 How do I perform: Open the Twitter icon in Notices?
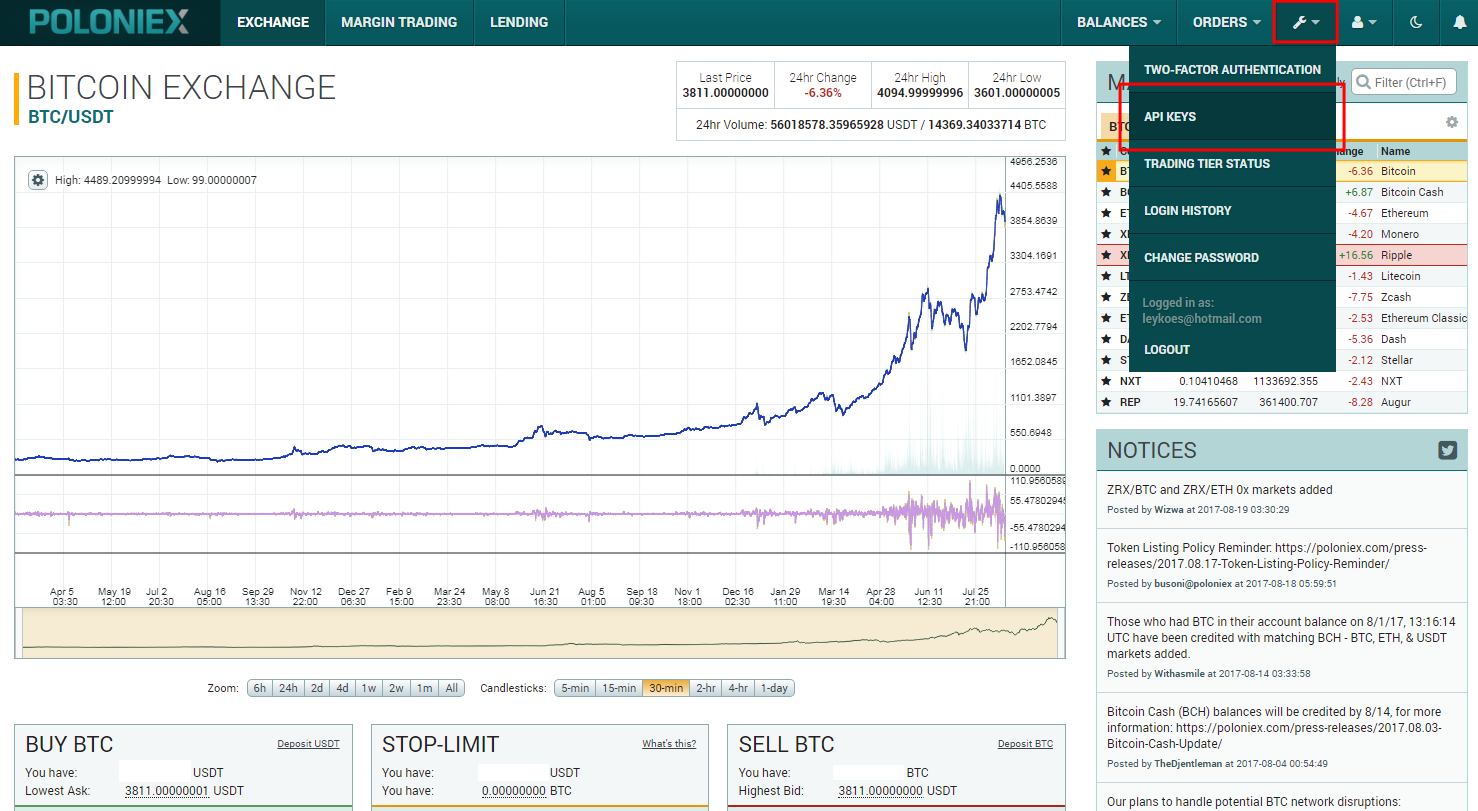1447,450
